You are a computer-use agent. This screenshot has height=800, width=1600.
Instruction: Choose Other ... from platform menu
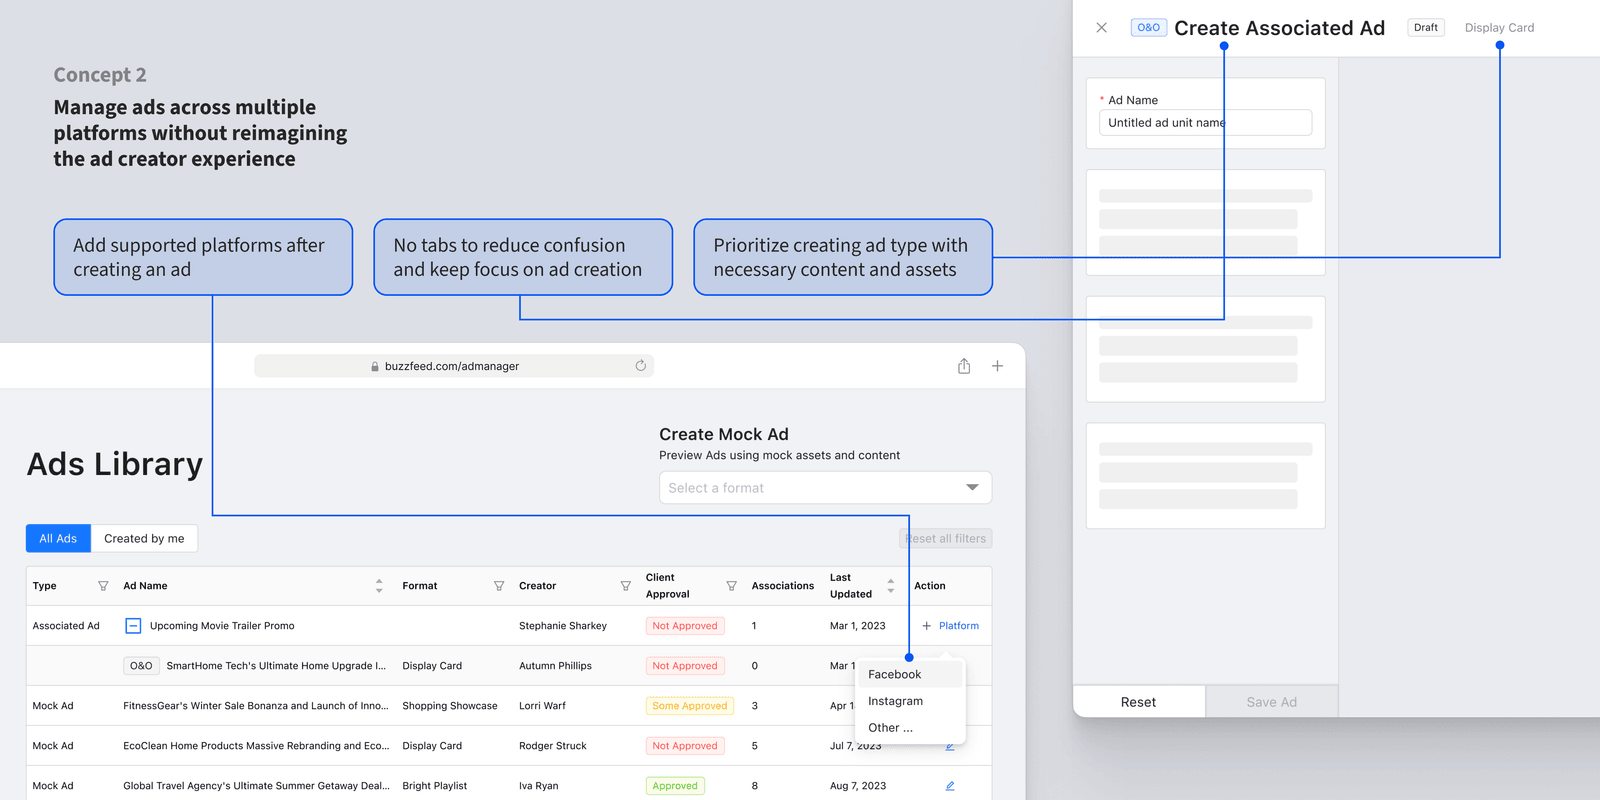910,728
